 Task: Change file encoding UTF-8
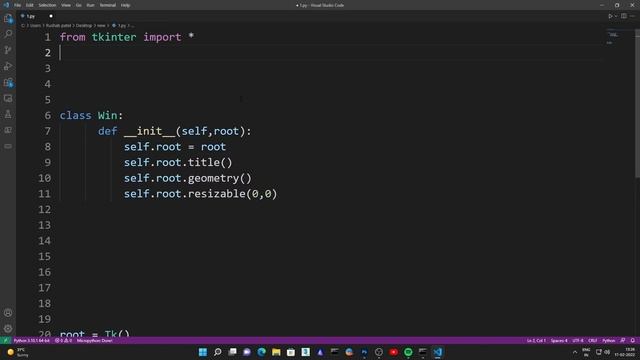(578, 340)
